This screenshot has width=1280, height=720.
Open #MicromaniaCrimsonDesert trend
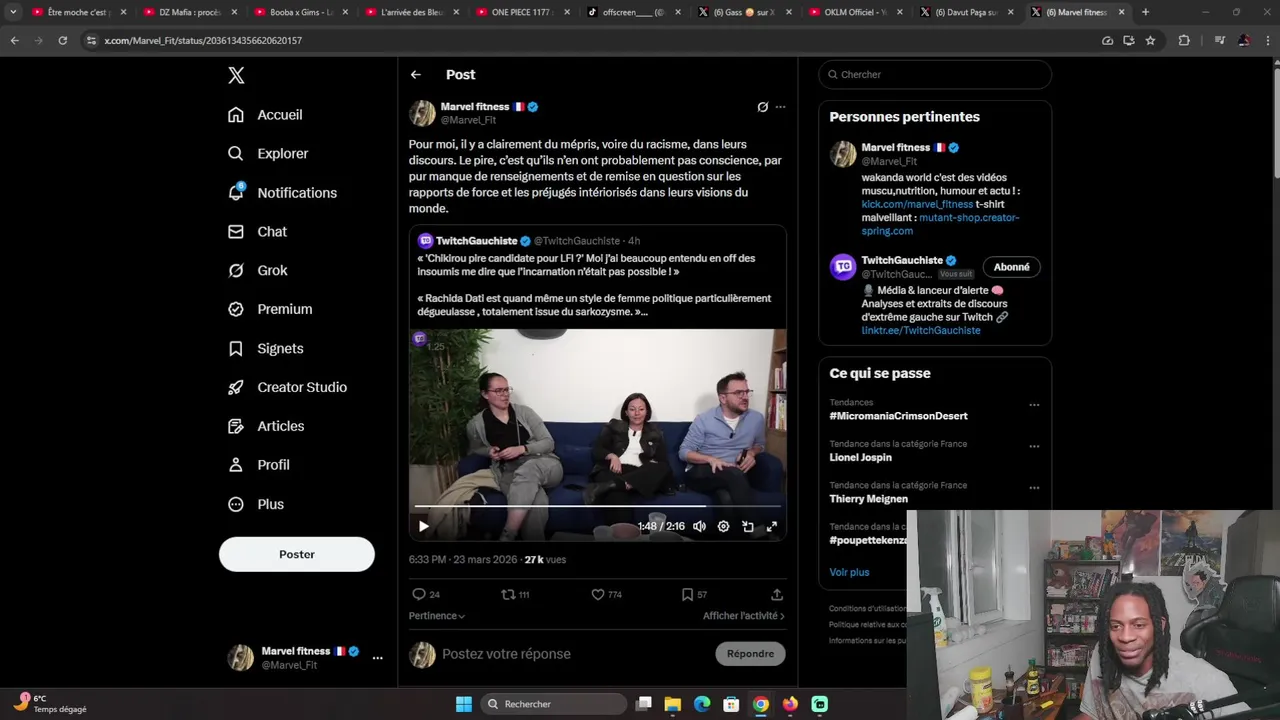click(x=898, y=416)
